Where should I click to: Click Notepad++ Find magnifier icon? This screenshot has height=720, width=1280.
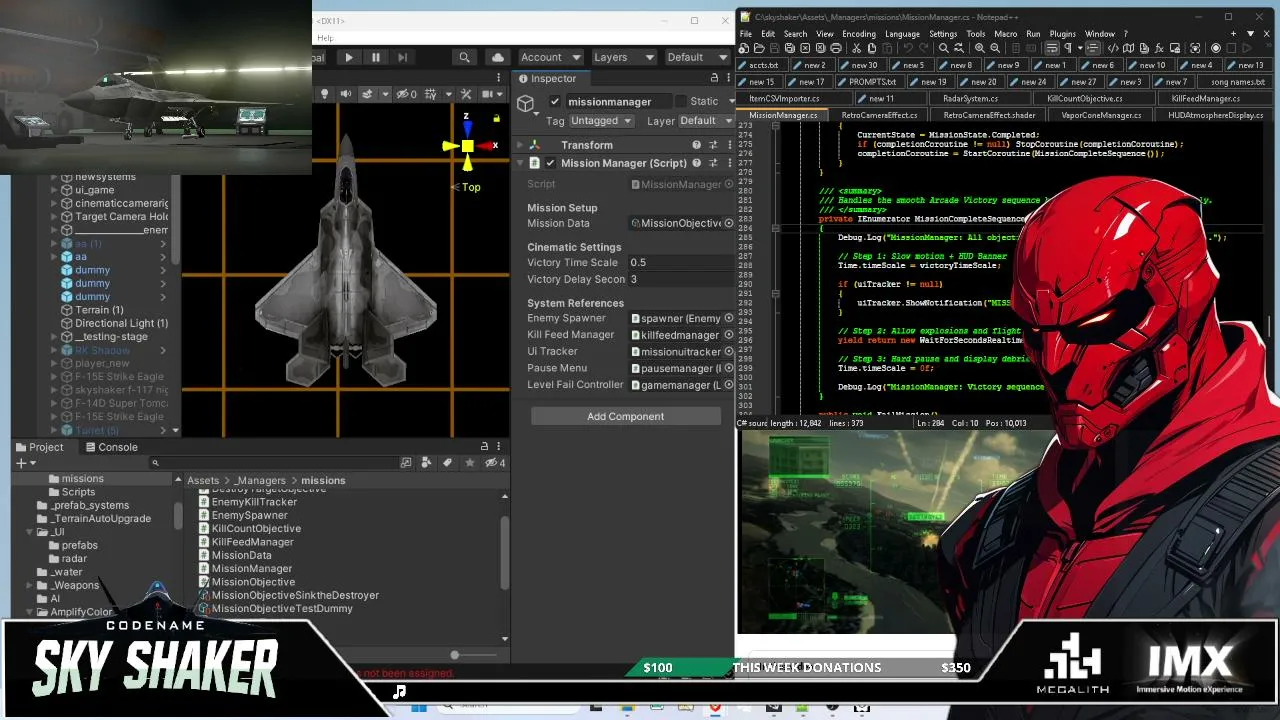[x=943, y=48]
